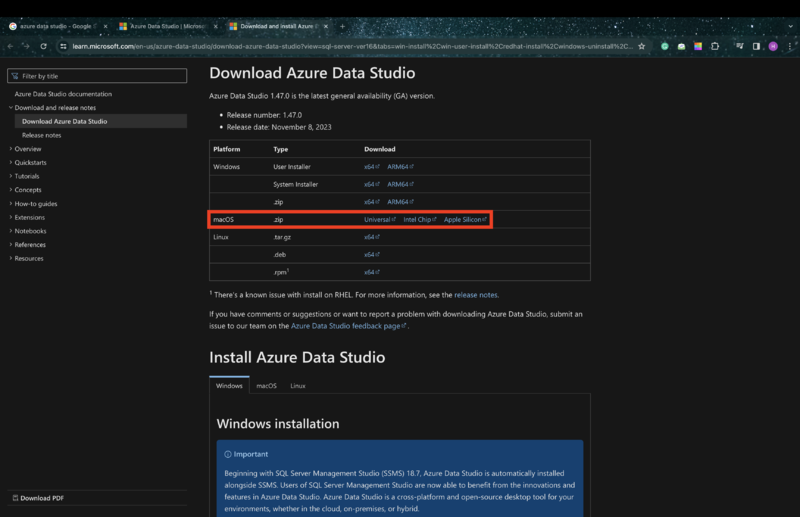Open the browser extensions puzzle icon
Viewport: 800px width, 517px height.
pyautogui.click(x=715, y=46)
